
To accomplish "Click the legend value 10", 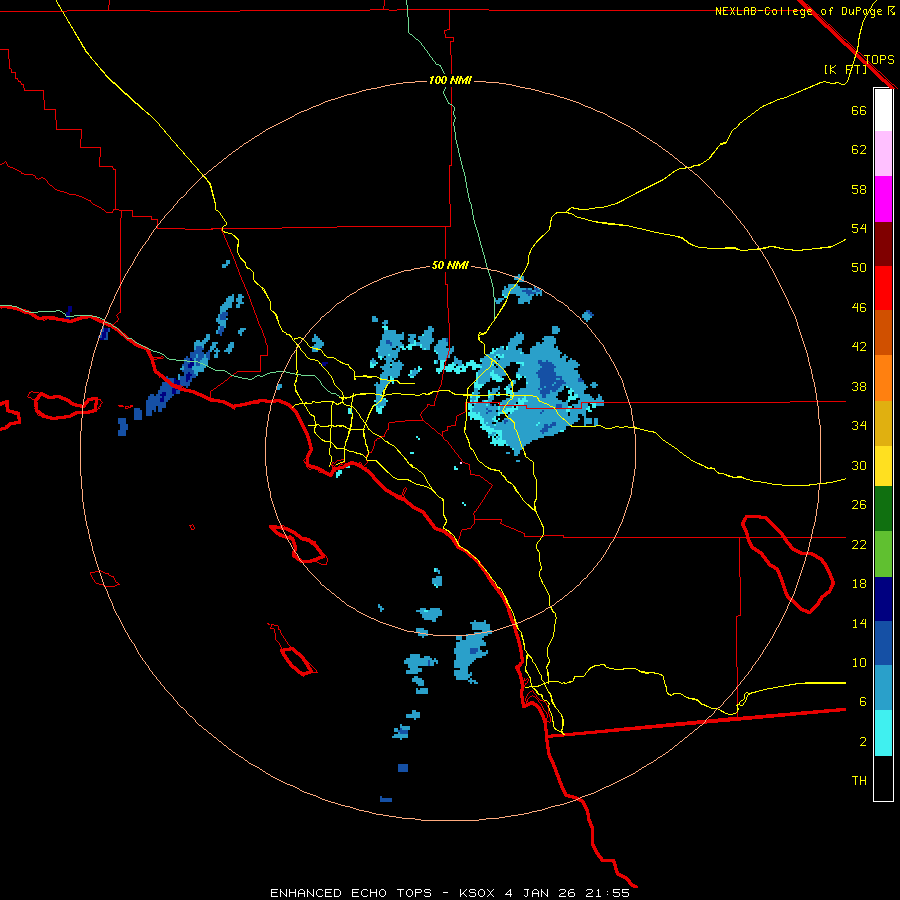I will pyautogui.click(x=859, y=662).
